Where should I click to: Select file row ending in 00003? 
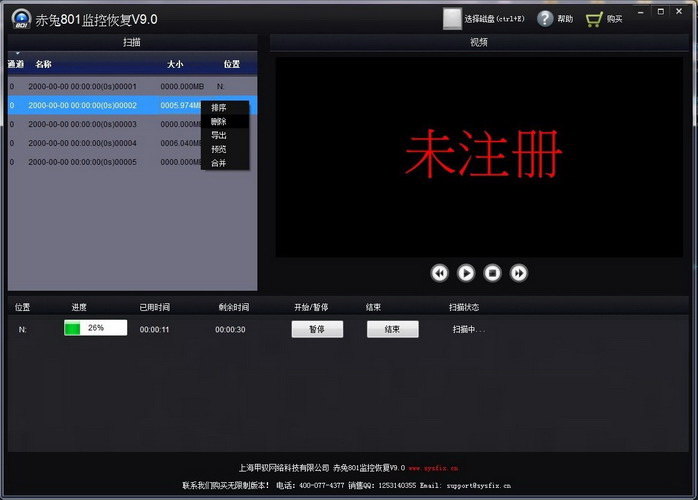132,124
